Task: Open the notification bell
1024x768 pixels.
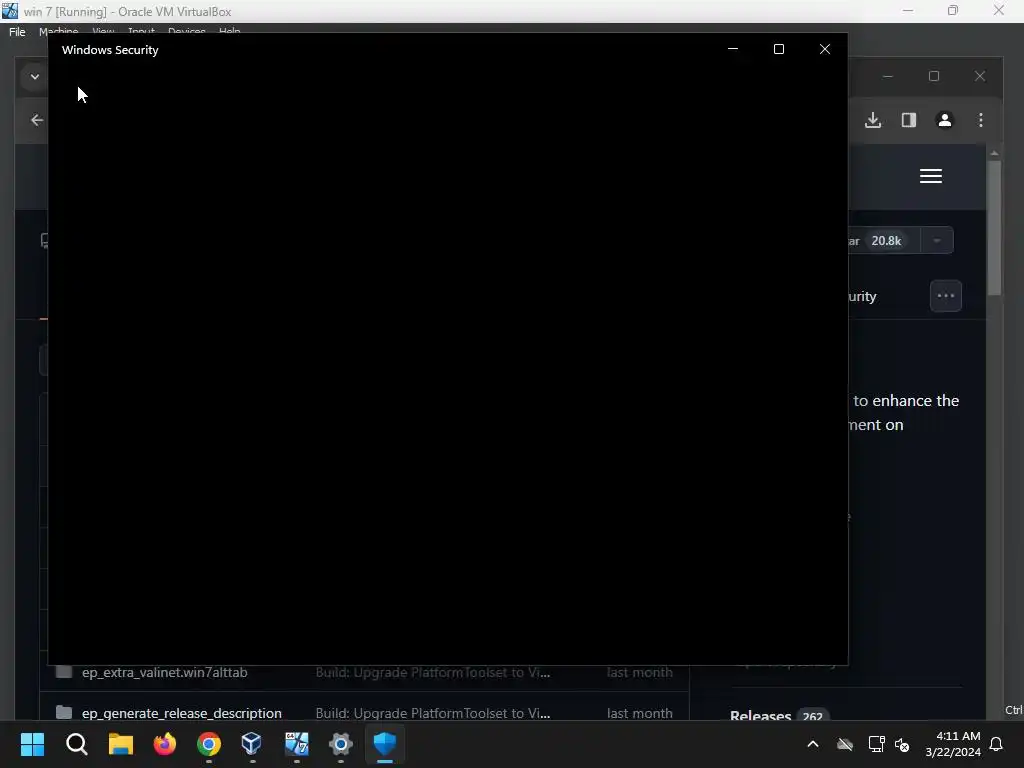Action: [x=997, y=744]
